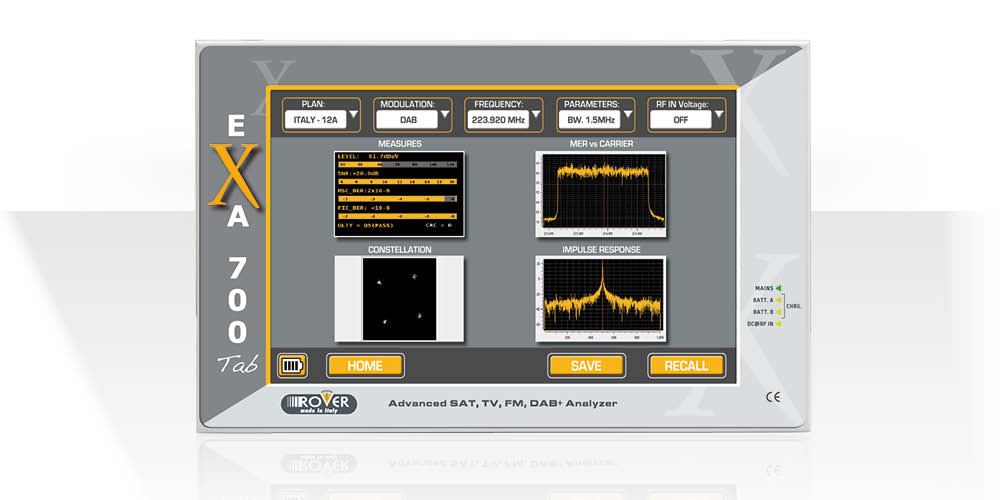Open the CONSTELLATION diagram panel

tap(399, 299)
